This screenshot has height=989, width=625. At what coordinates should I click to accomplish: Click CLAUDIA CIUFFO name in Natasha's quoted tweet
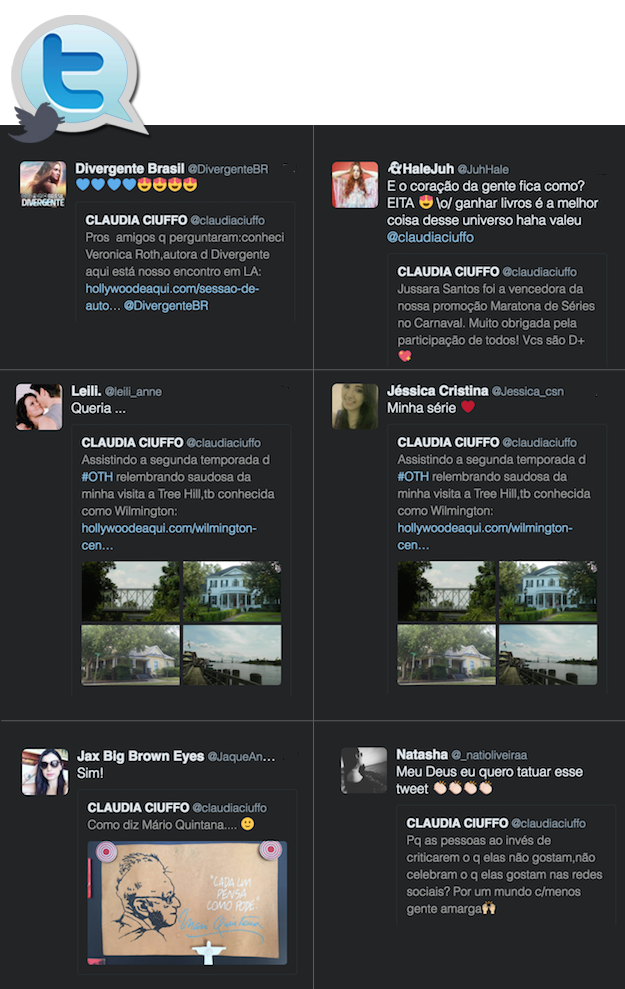tap(457, 823)
